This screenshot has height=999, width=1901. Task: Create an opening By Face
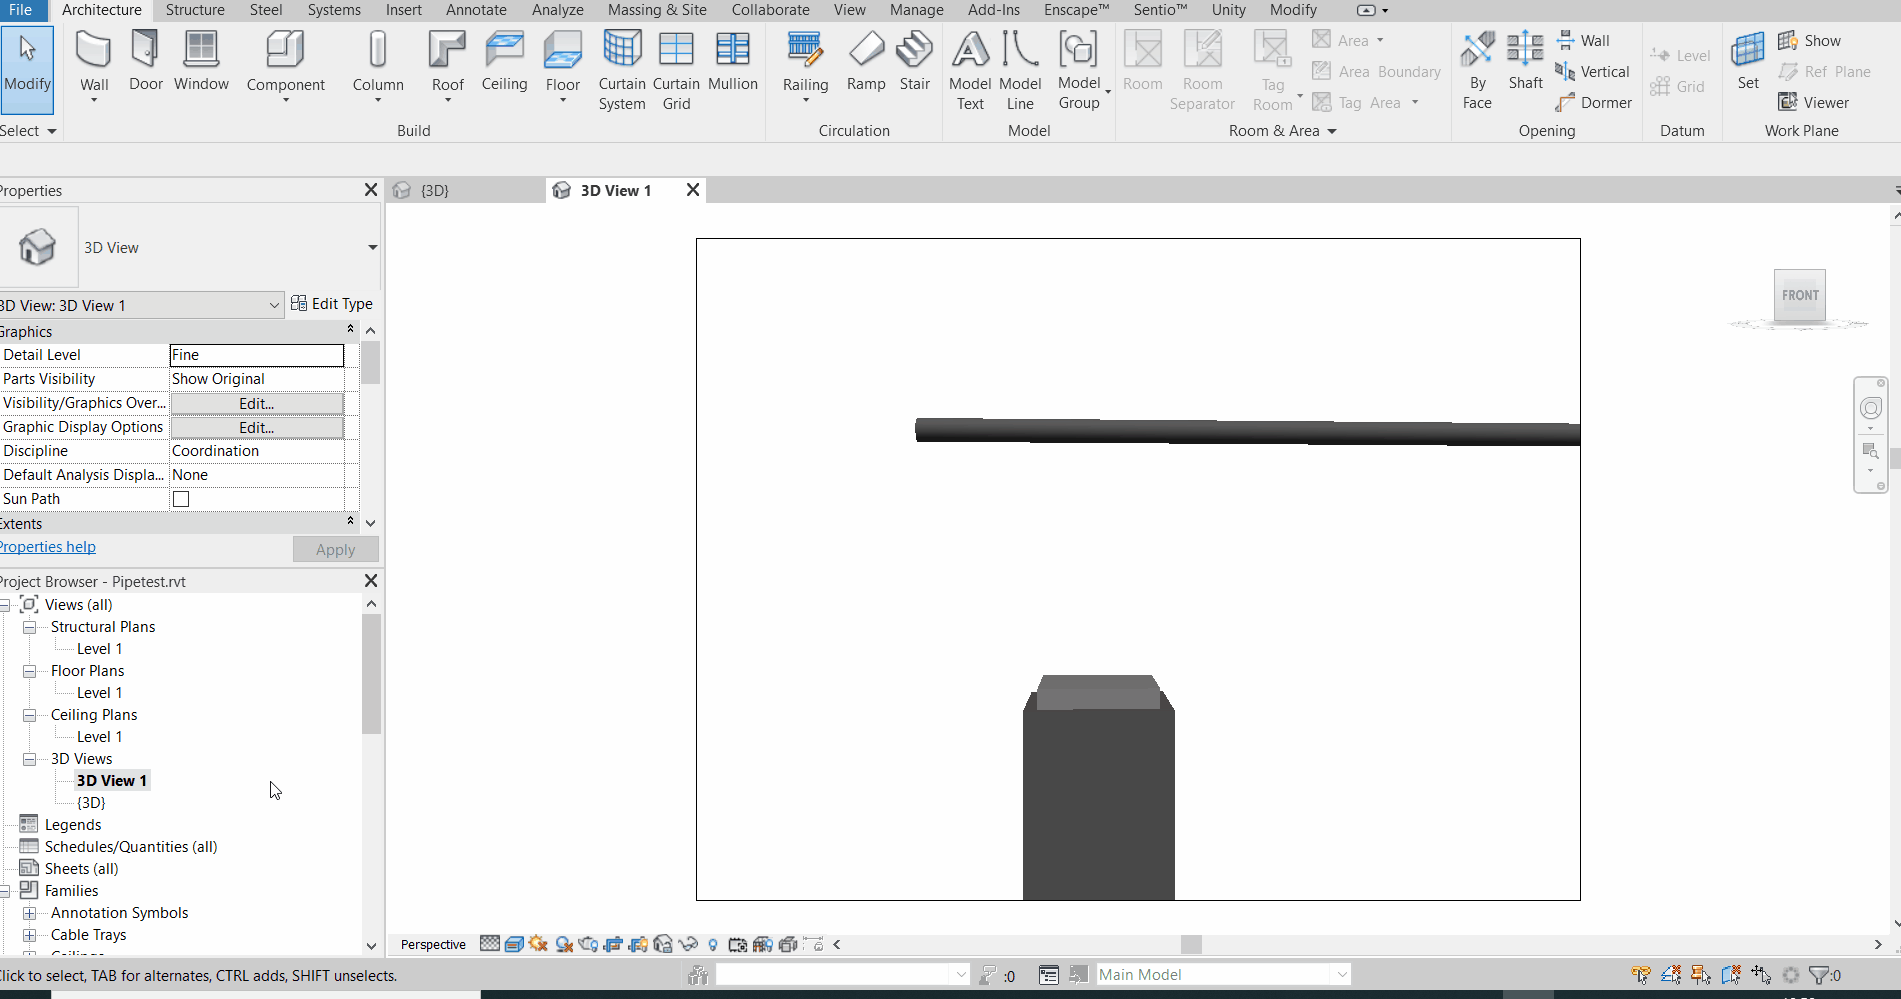tap(1477, 70)
